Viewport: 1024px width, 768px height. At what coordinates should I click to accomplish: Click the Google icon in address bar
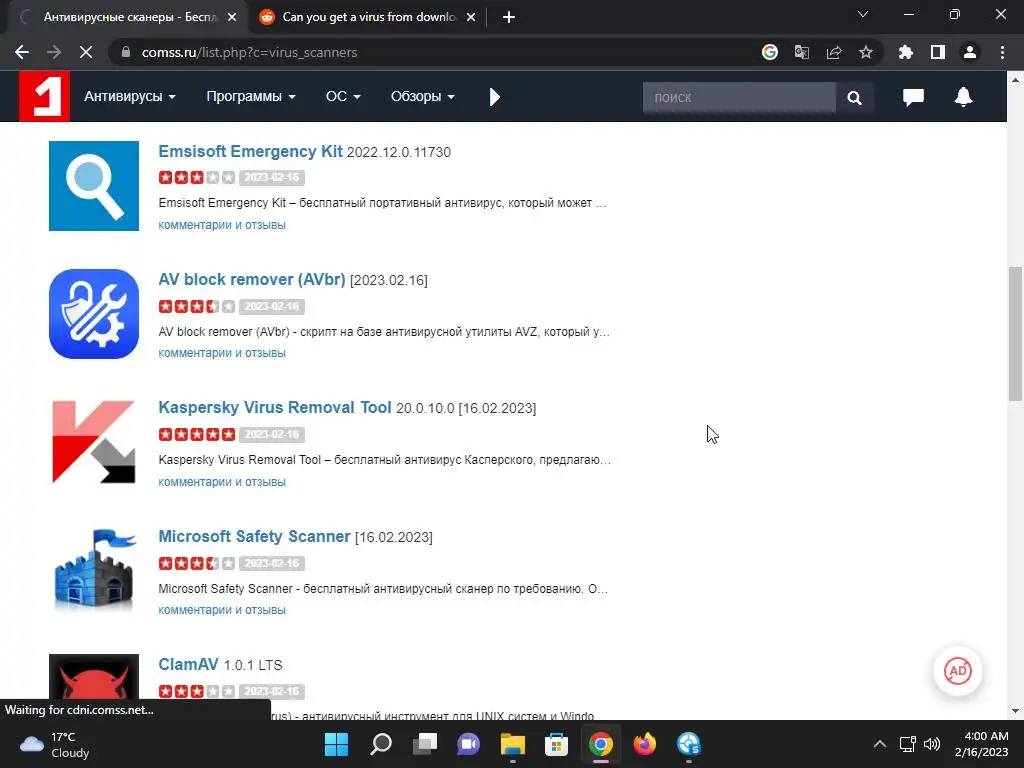(x=770, y=52)
